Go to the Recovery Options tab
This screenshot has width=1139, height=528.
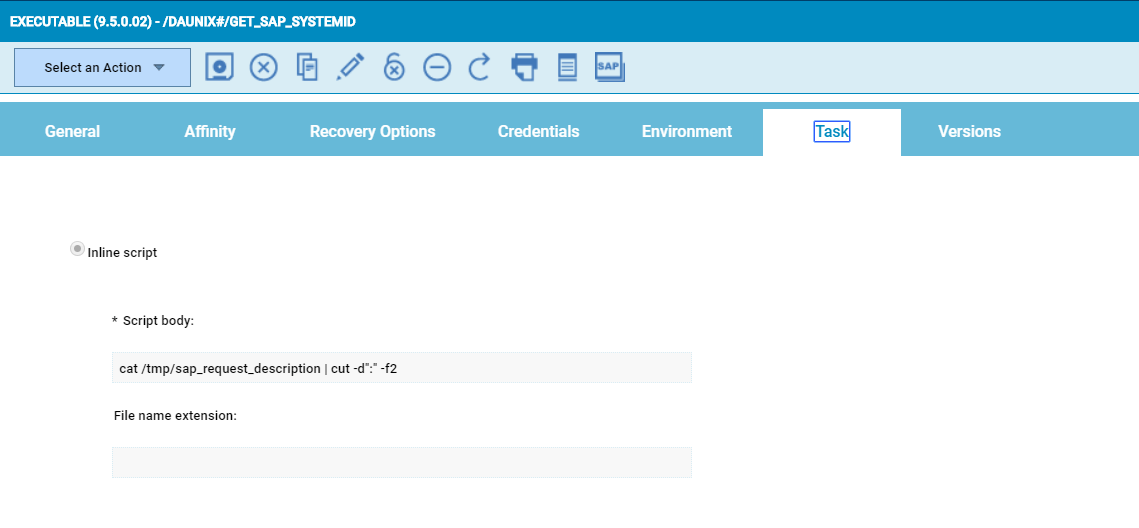coord(372,132)
